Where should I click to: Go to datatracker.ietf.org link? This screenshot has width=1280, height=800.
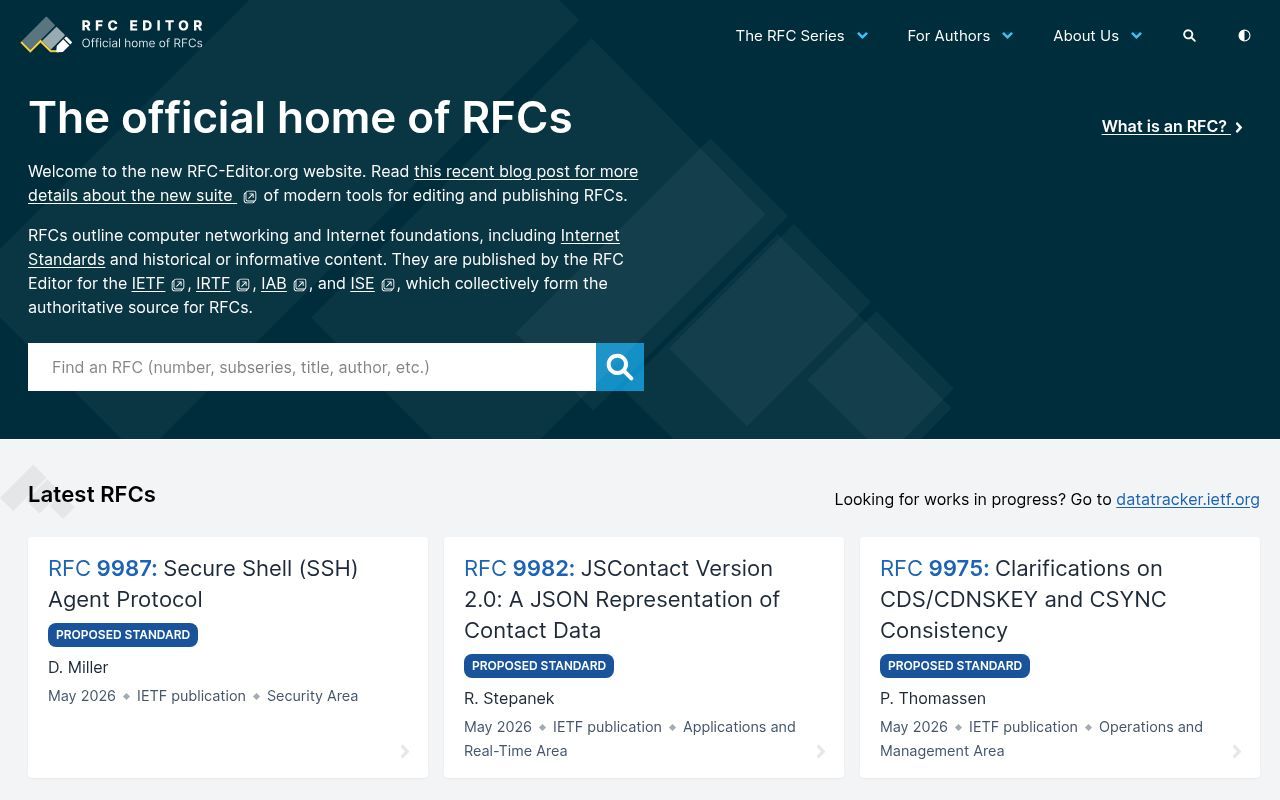click(x=1188, y=499)
